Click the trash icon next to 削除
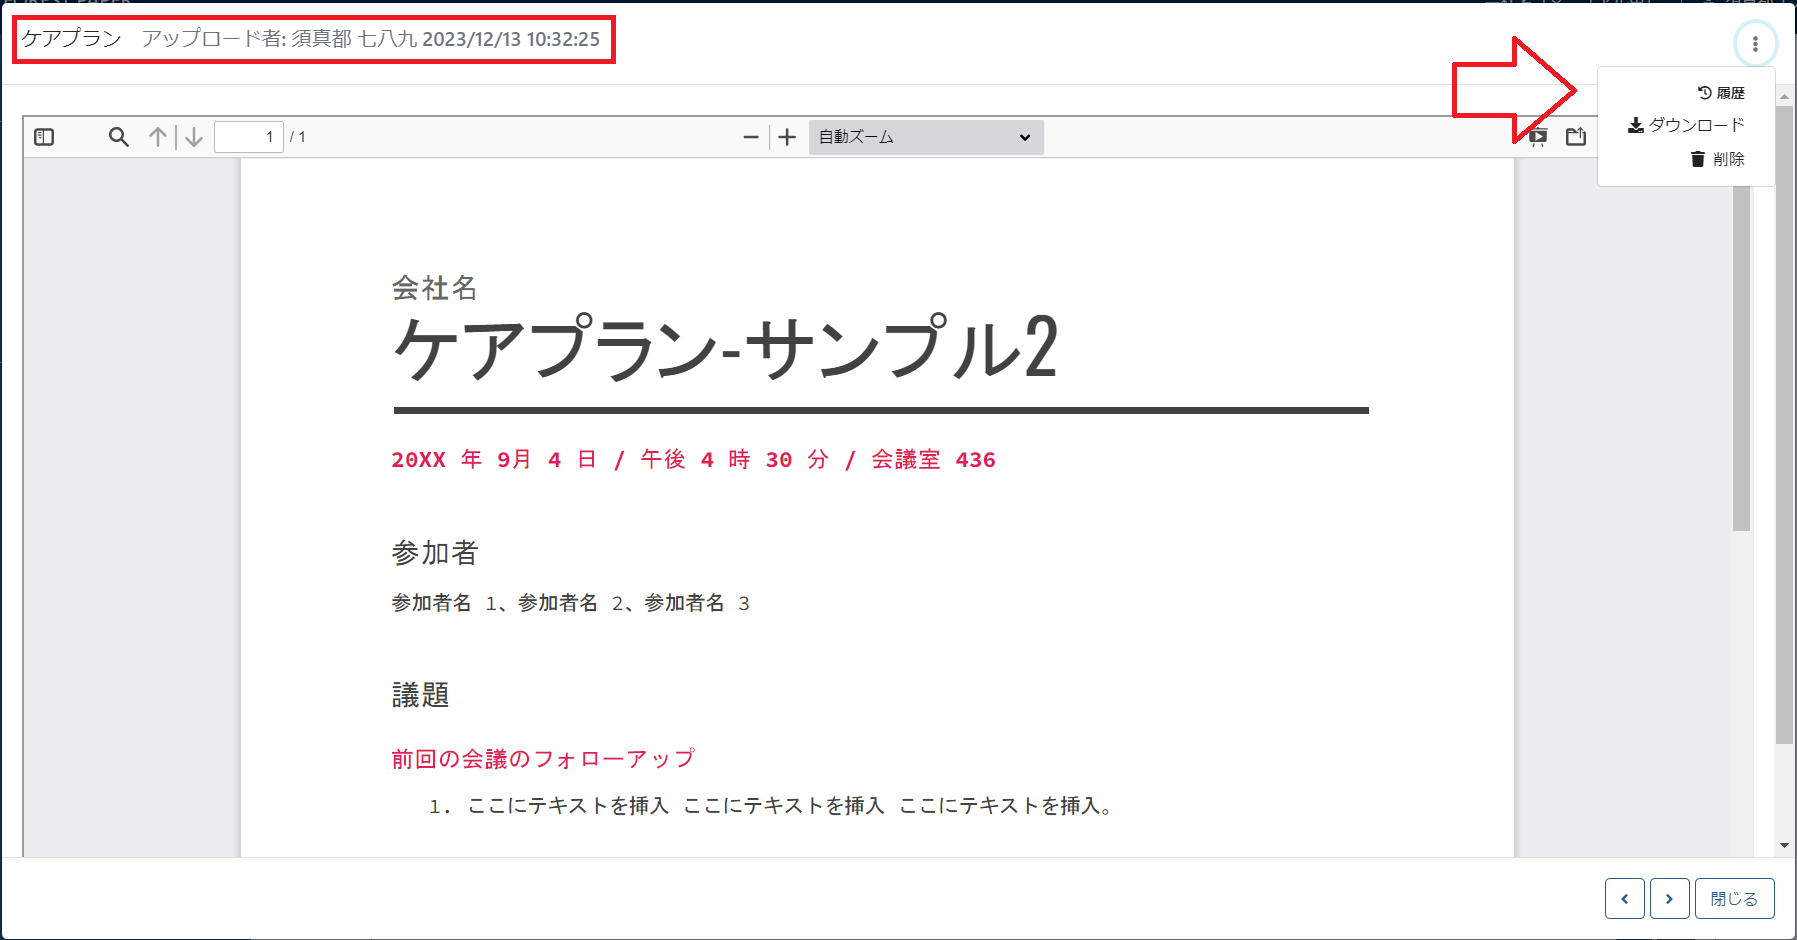The image size is (1797, 940). click(1698, 158)
